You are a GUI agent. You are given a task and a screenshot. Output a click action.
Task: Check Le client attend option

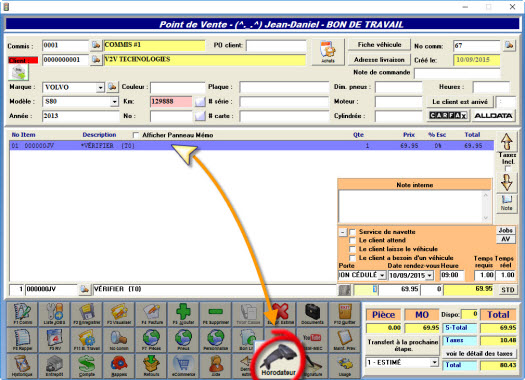point(352,240)
